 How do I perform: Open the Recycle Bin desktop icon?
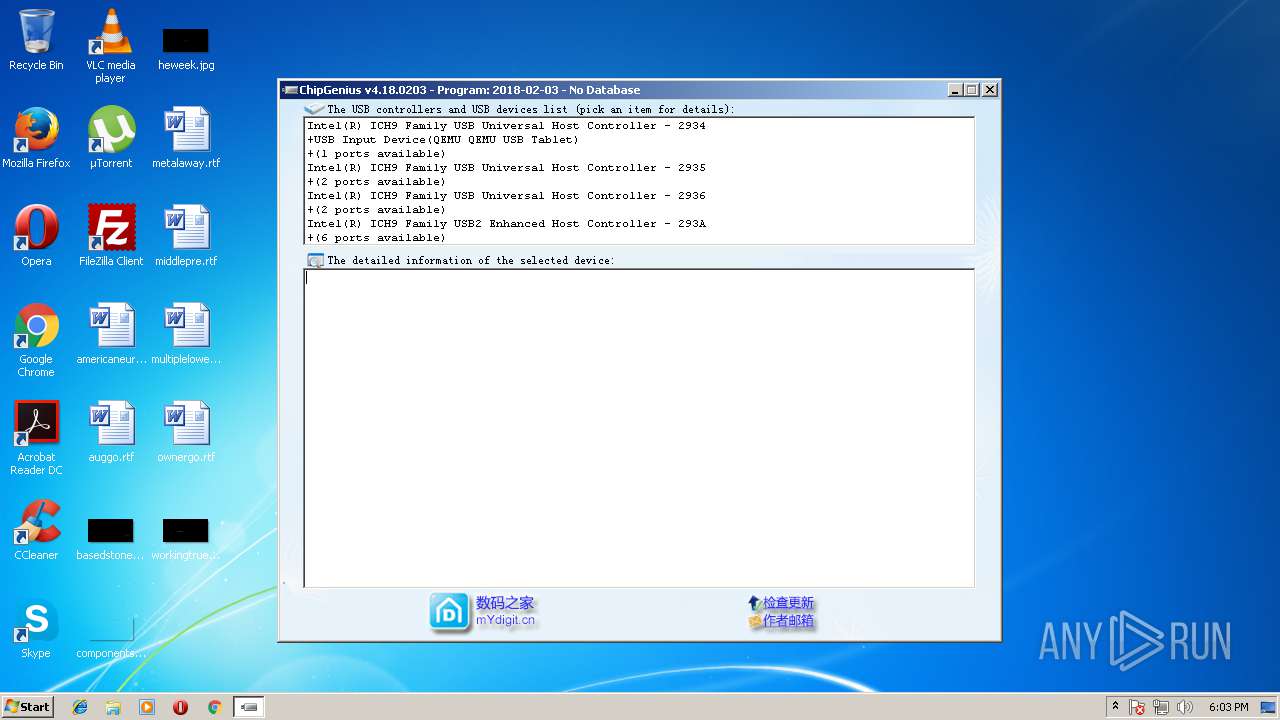[36, 40]
